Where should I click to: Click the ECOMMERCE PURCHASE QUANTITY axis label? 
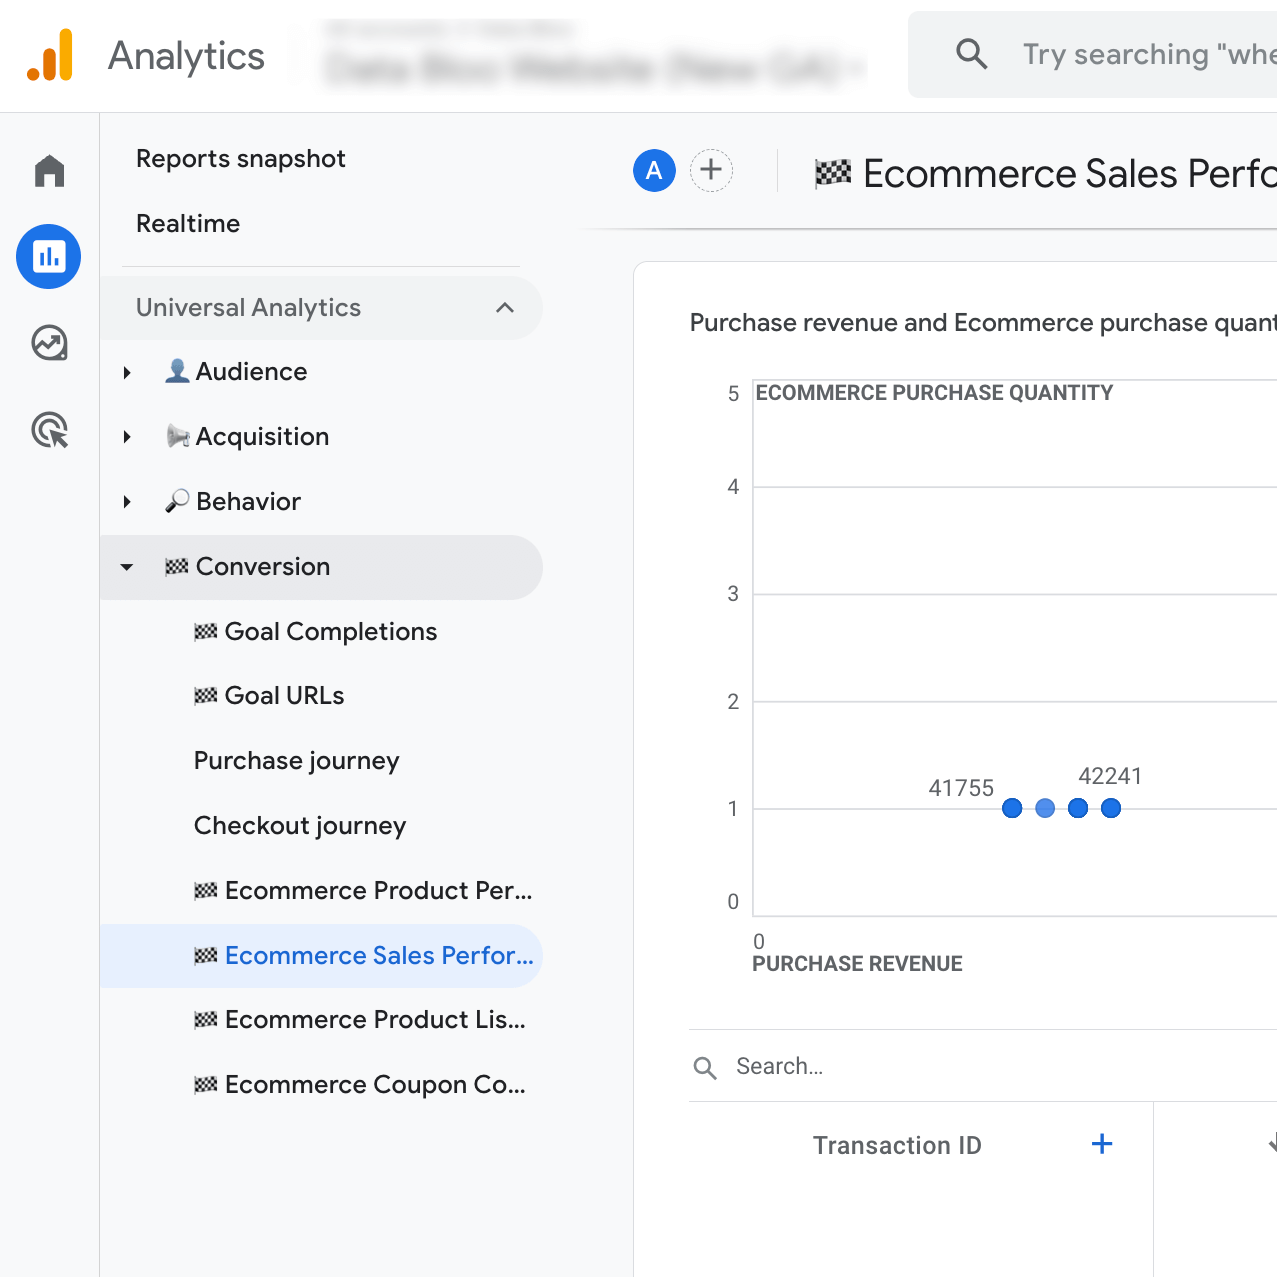(x=934, y=393)
